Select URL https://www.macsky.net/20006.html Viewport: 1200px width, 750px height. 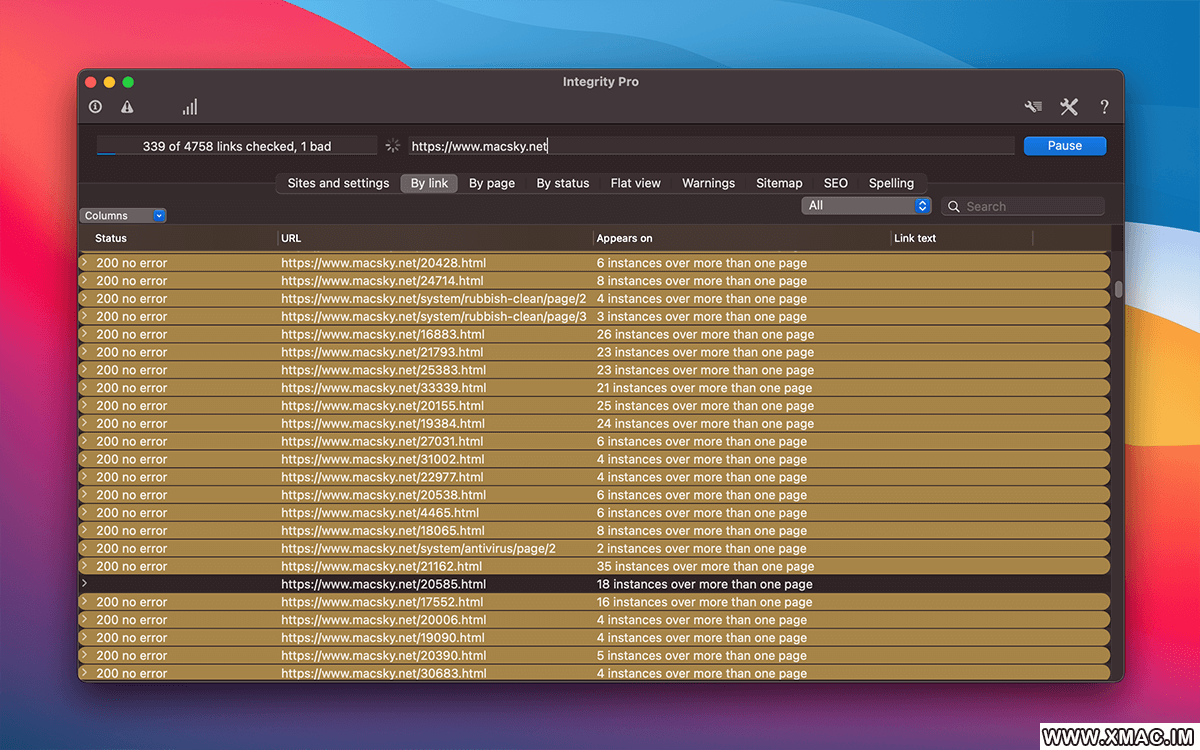[x=383, y=620]
